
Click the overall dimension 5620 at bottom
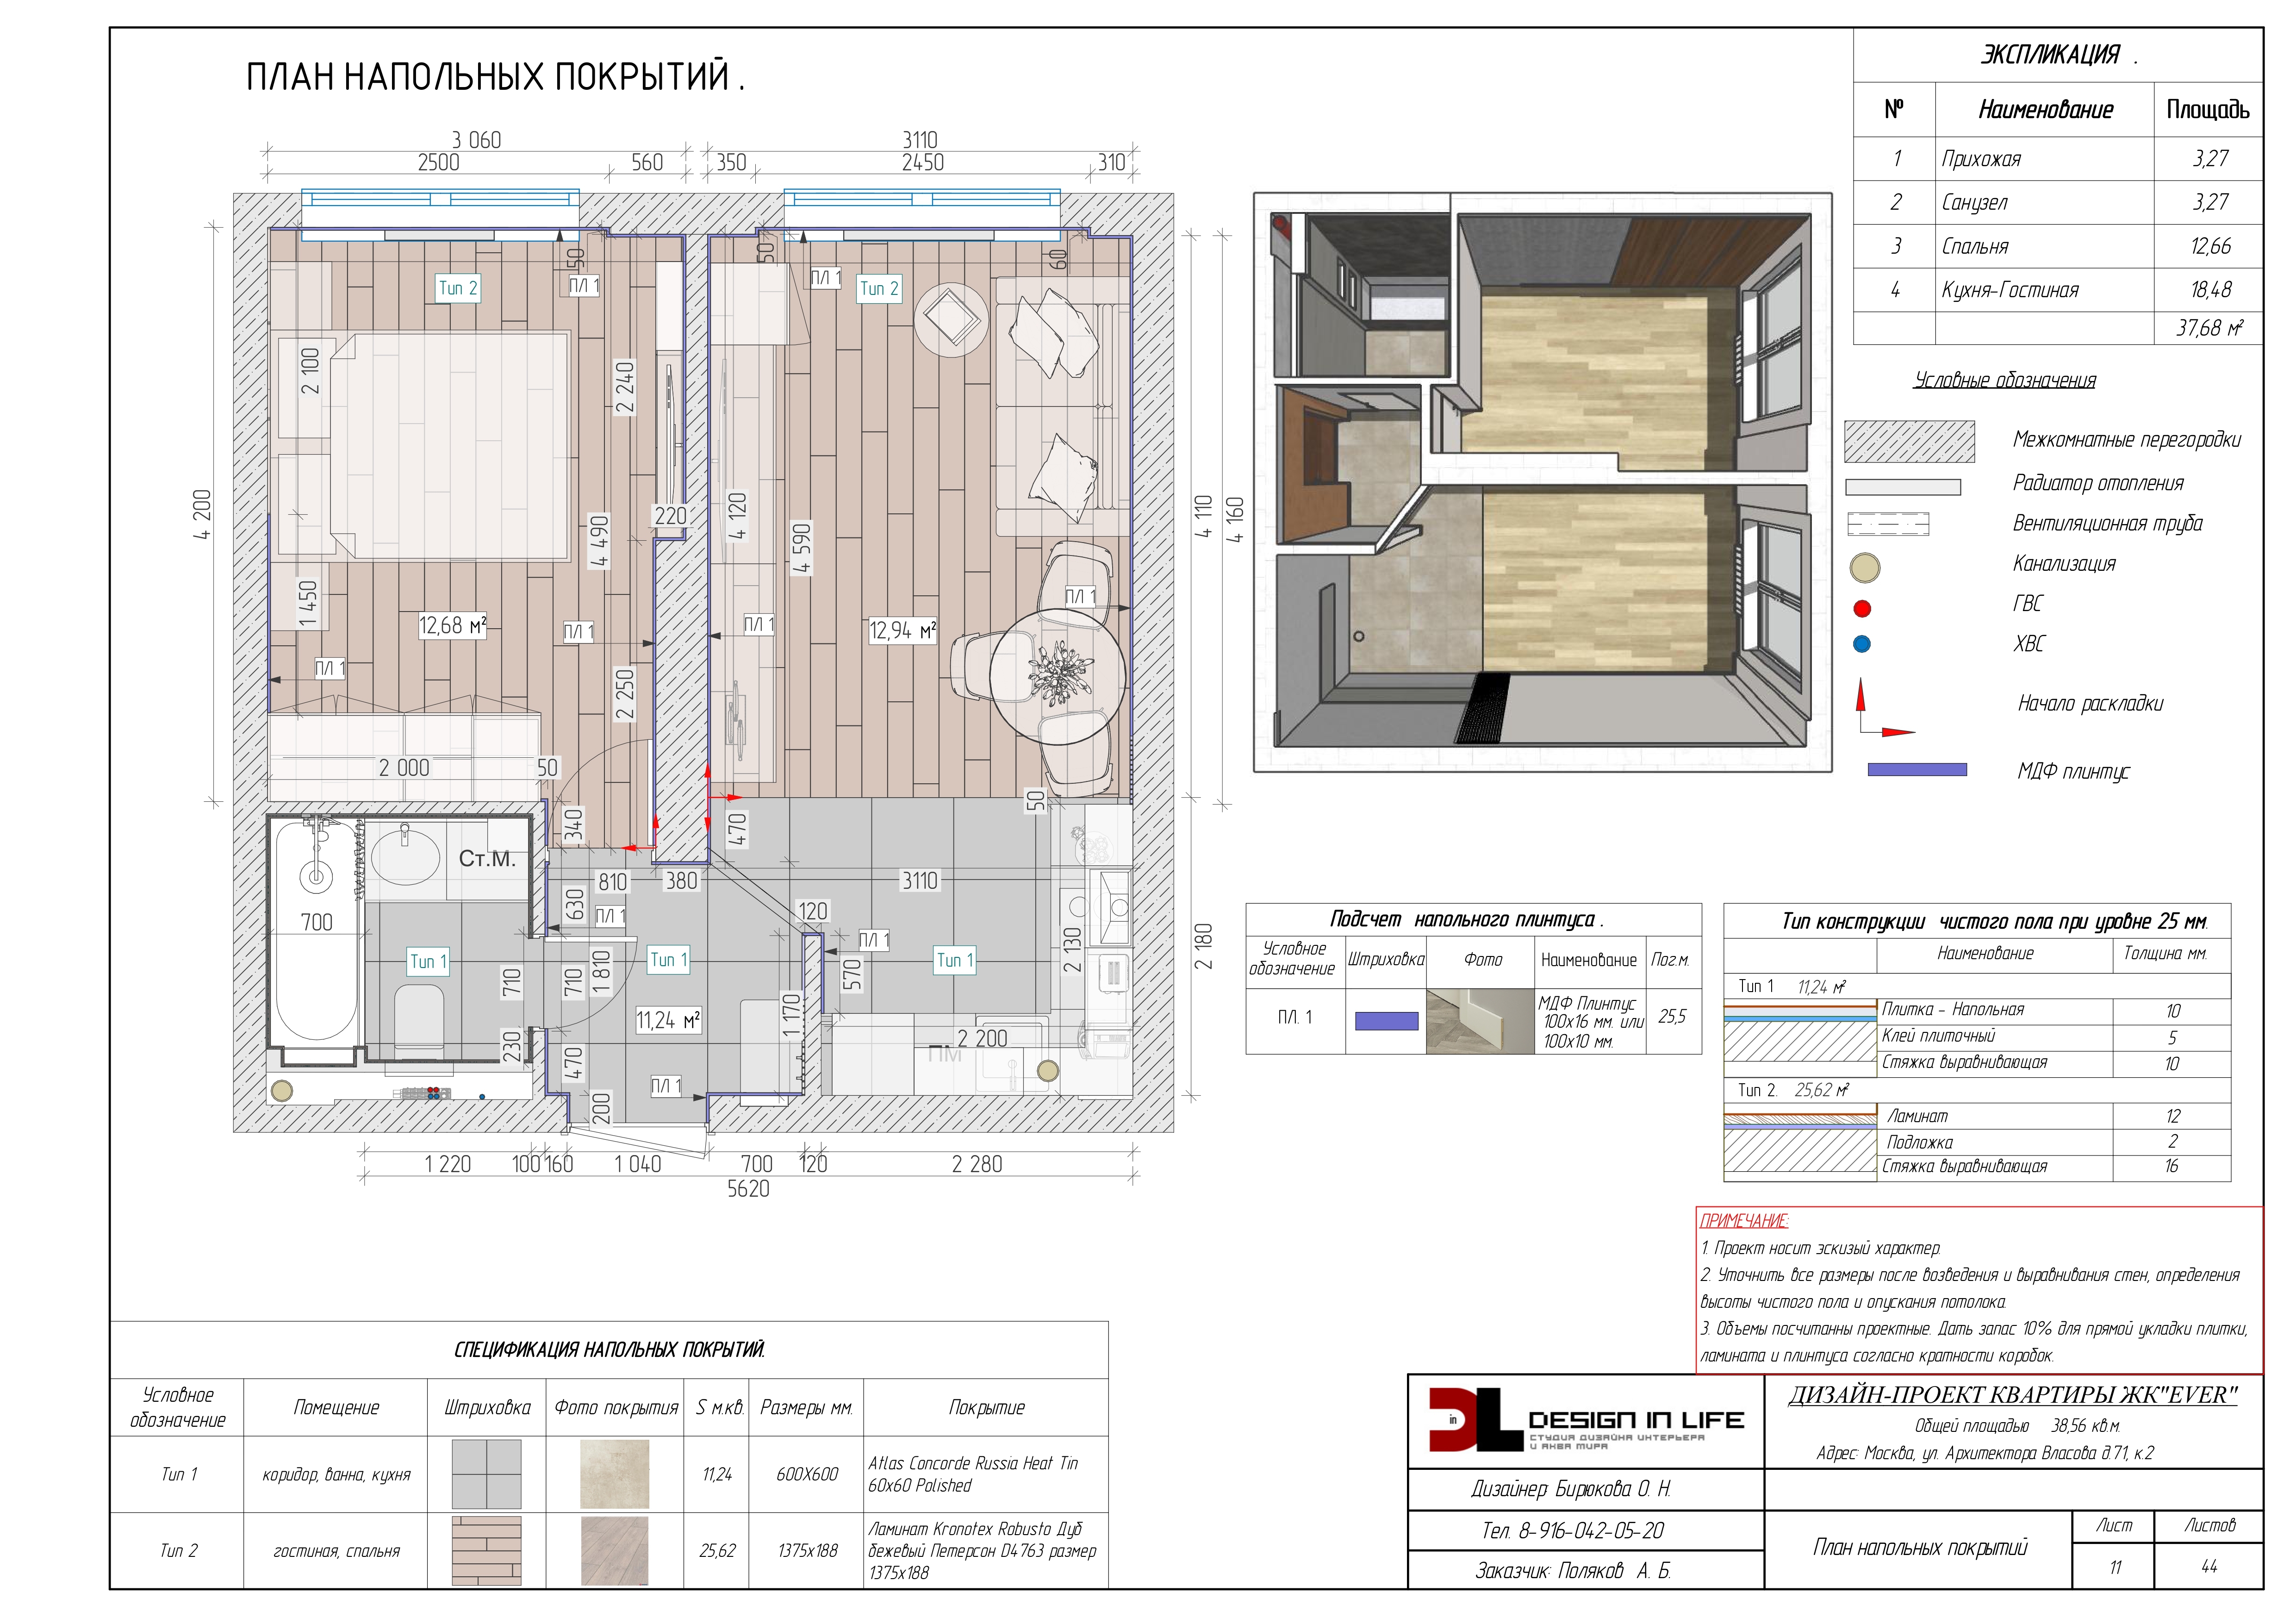pyautogui.click(x=748, y=1189)
